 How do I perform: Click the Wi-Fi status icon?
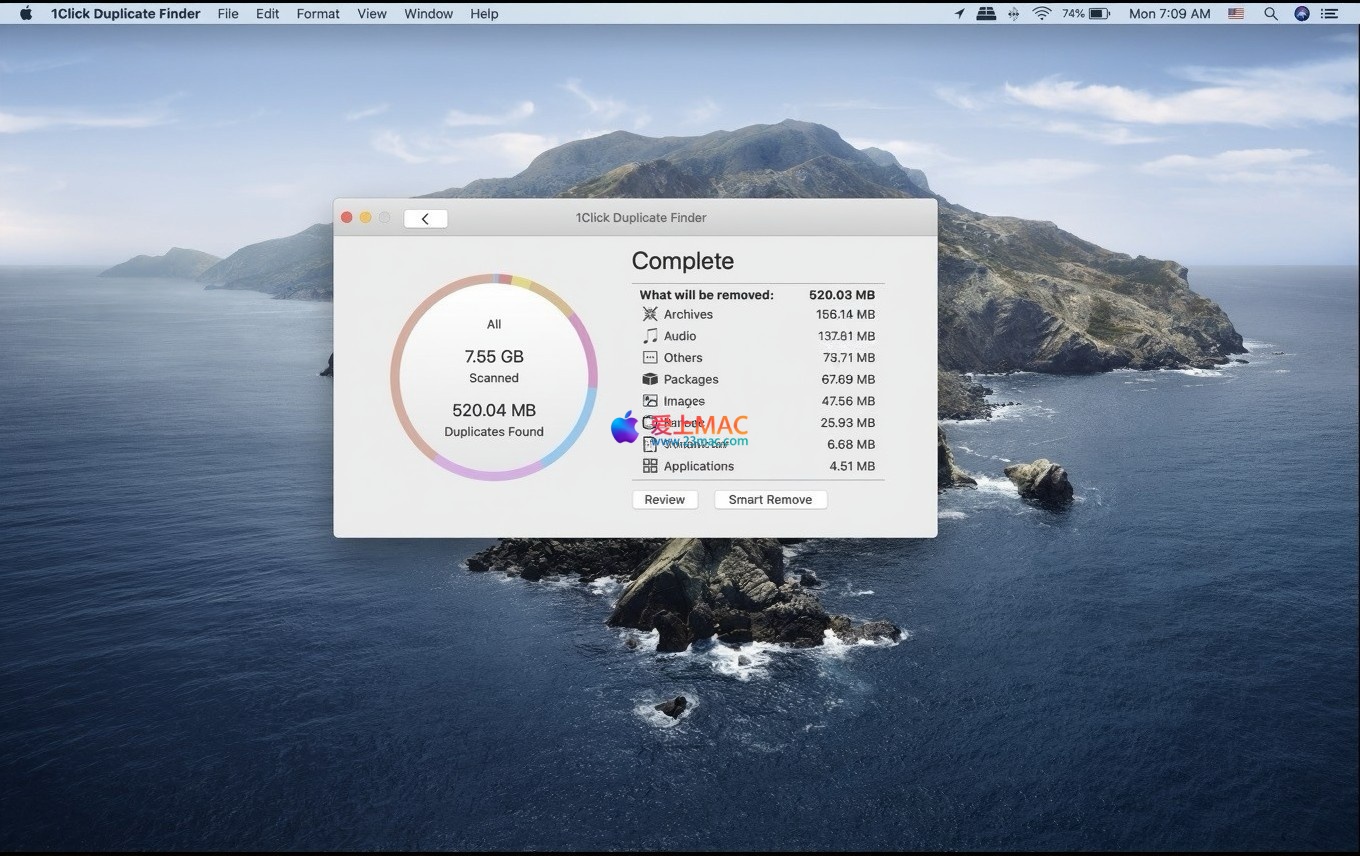(x=1042, y=14)
